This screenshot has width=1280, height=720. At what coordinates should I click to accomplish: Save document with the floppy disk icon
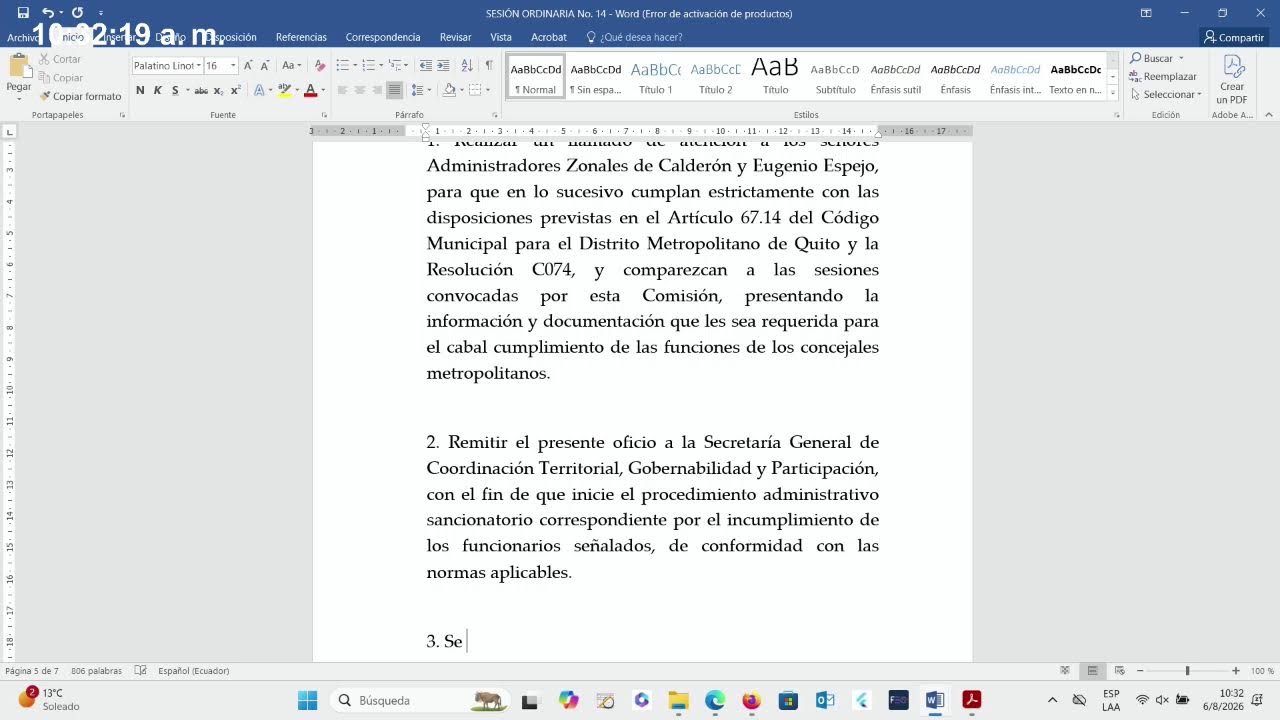click(x=23, y=13)
